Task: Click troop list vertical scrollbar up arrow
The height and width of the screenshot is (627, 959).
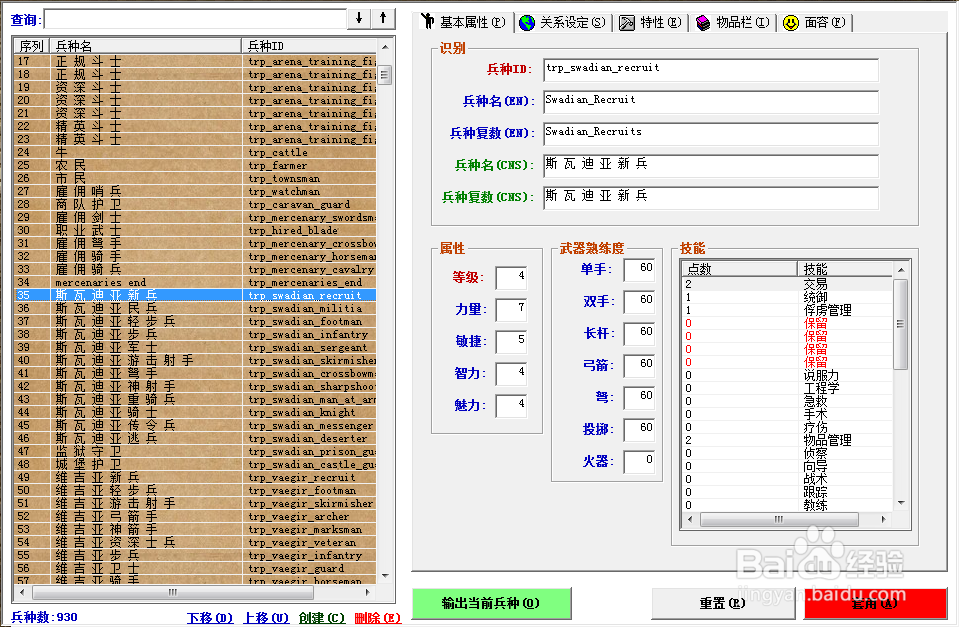Action: click(385, 47)
